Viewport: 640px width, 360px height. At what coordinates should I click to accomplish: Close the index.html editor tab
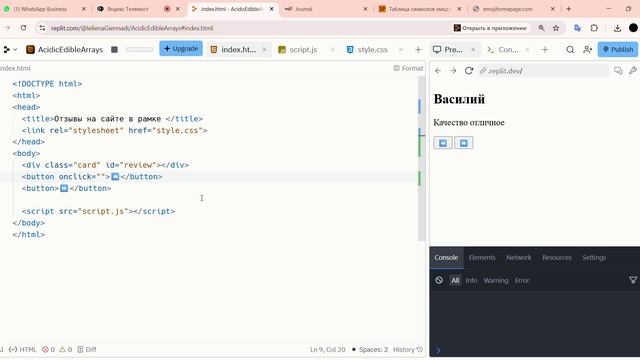[264, 49]
